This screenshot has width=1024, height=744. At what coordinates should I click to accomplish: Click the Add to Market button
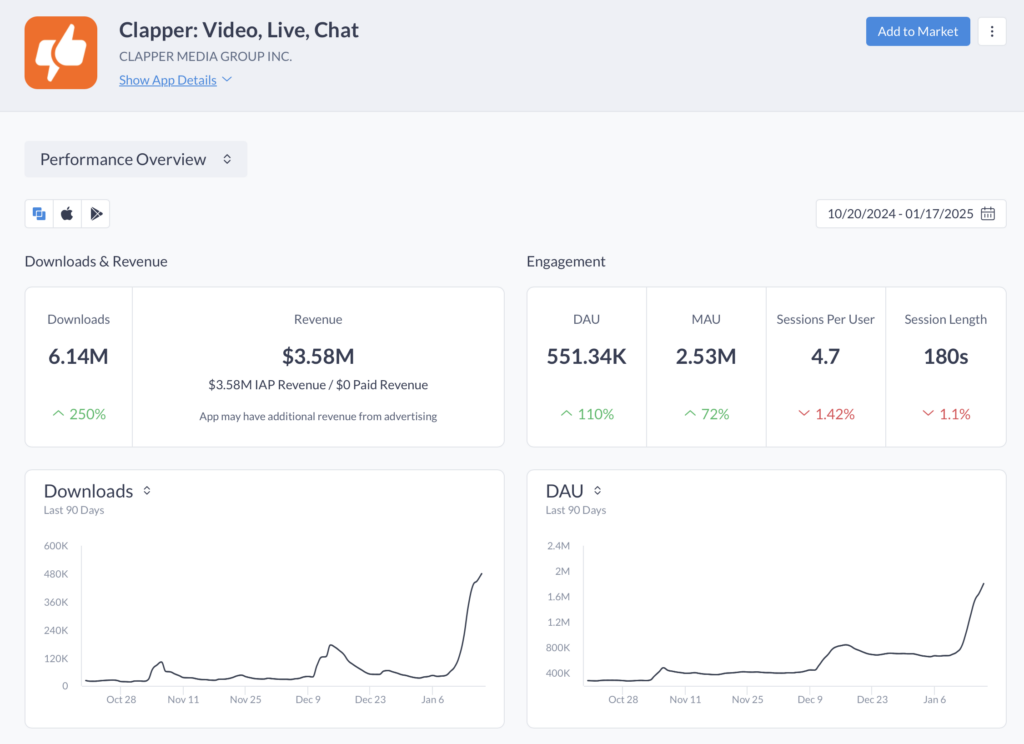tap(918, 31)
